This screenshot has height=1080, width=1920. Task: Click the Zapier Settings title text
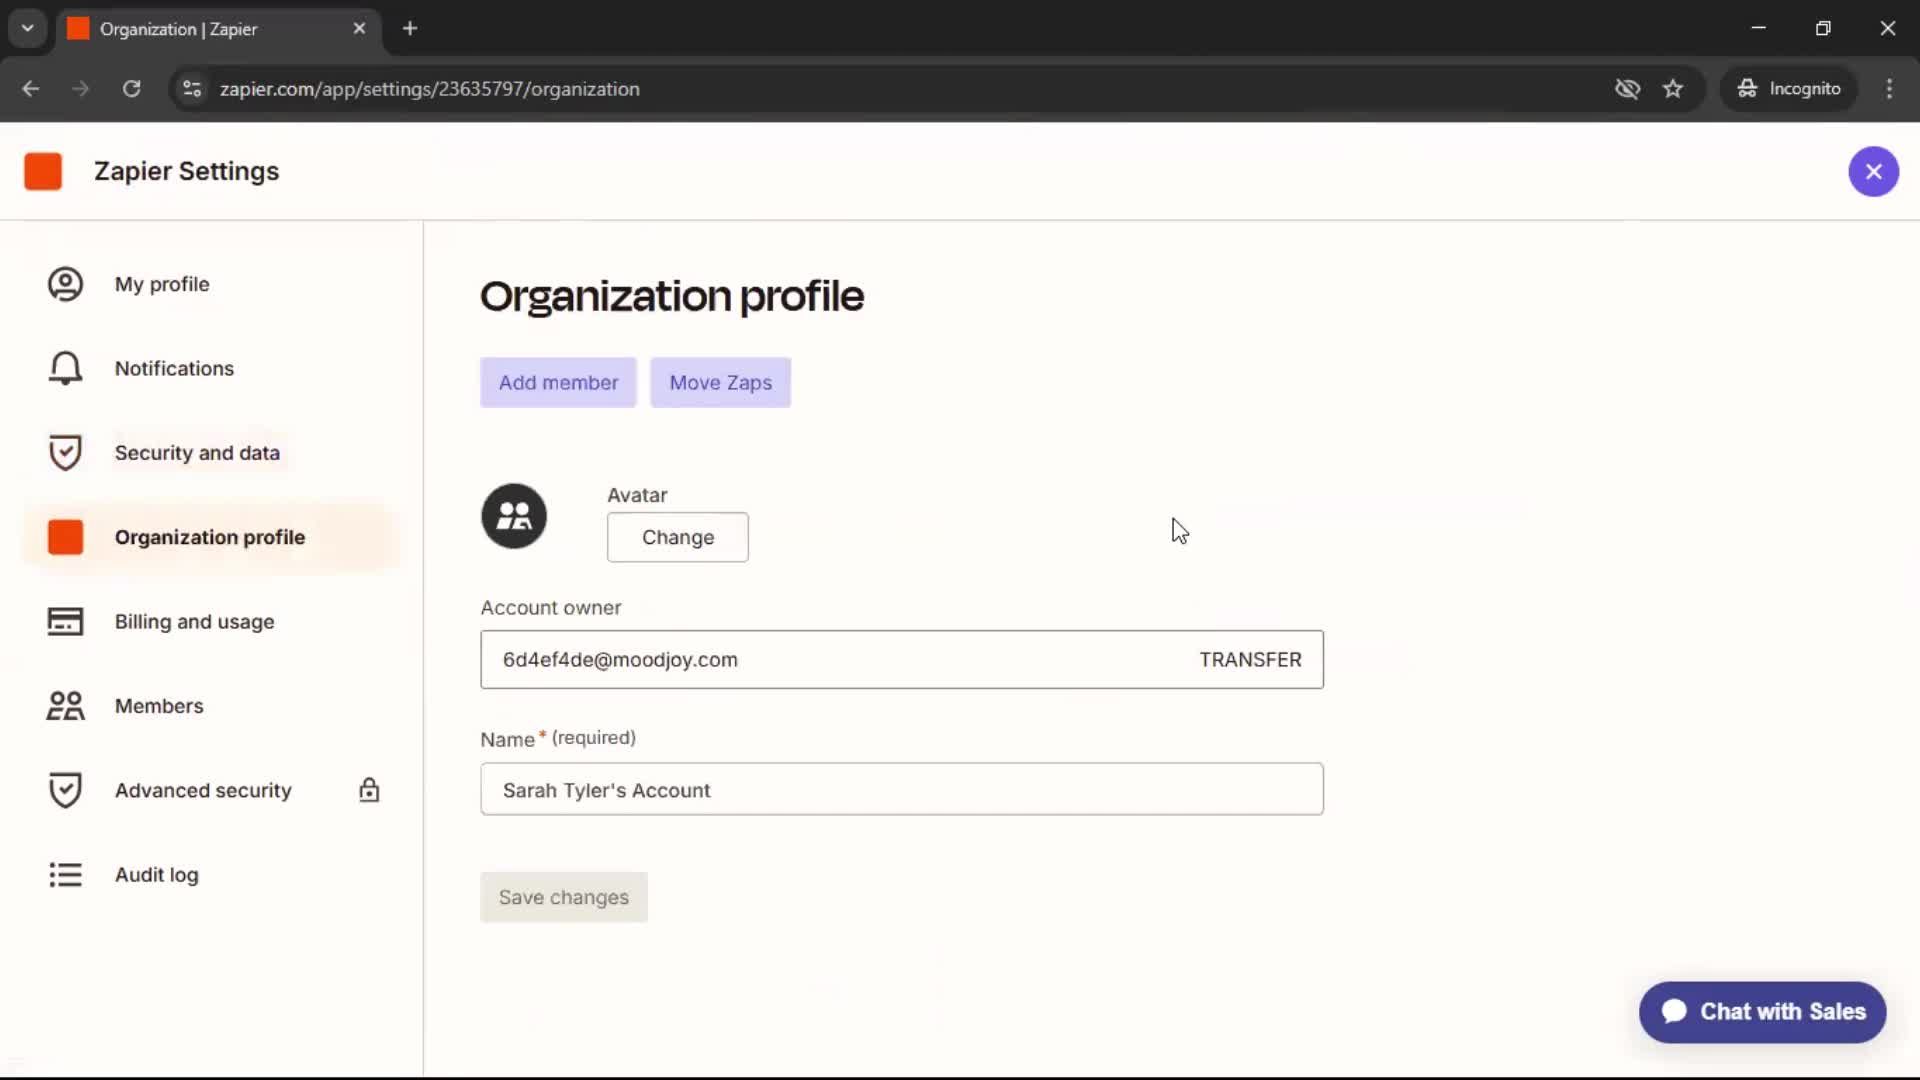[x=186, y=171]
